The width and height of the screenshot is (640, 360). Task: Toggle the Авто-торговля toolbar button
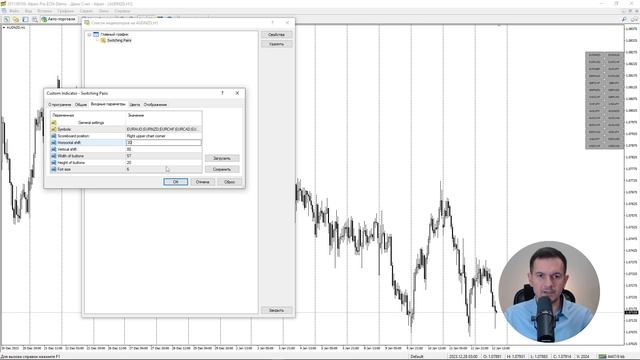click(x=58, y=19)
